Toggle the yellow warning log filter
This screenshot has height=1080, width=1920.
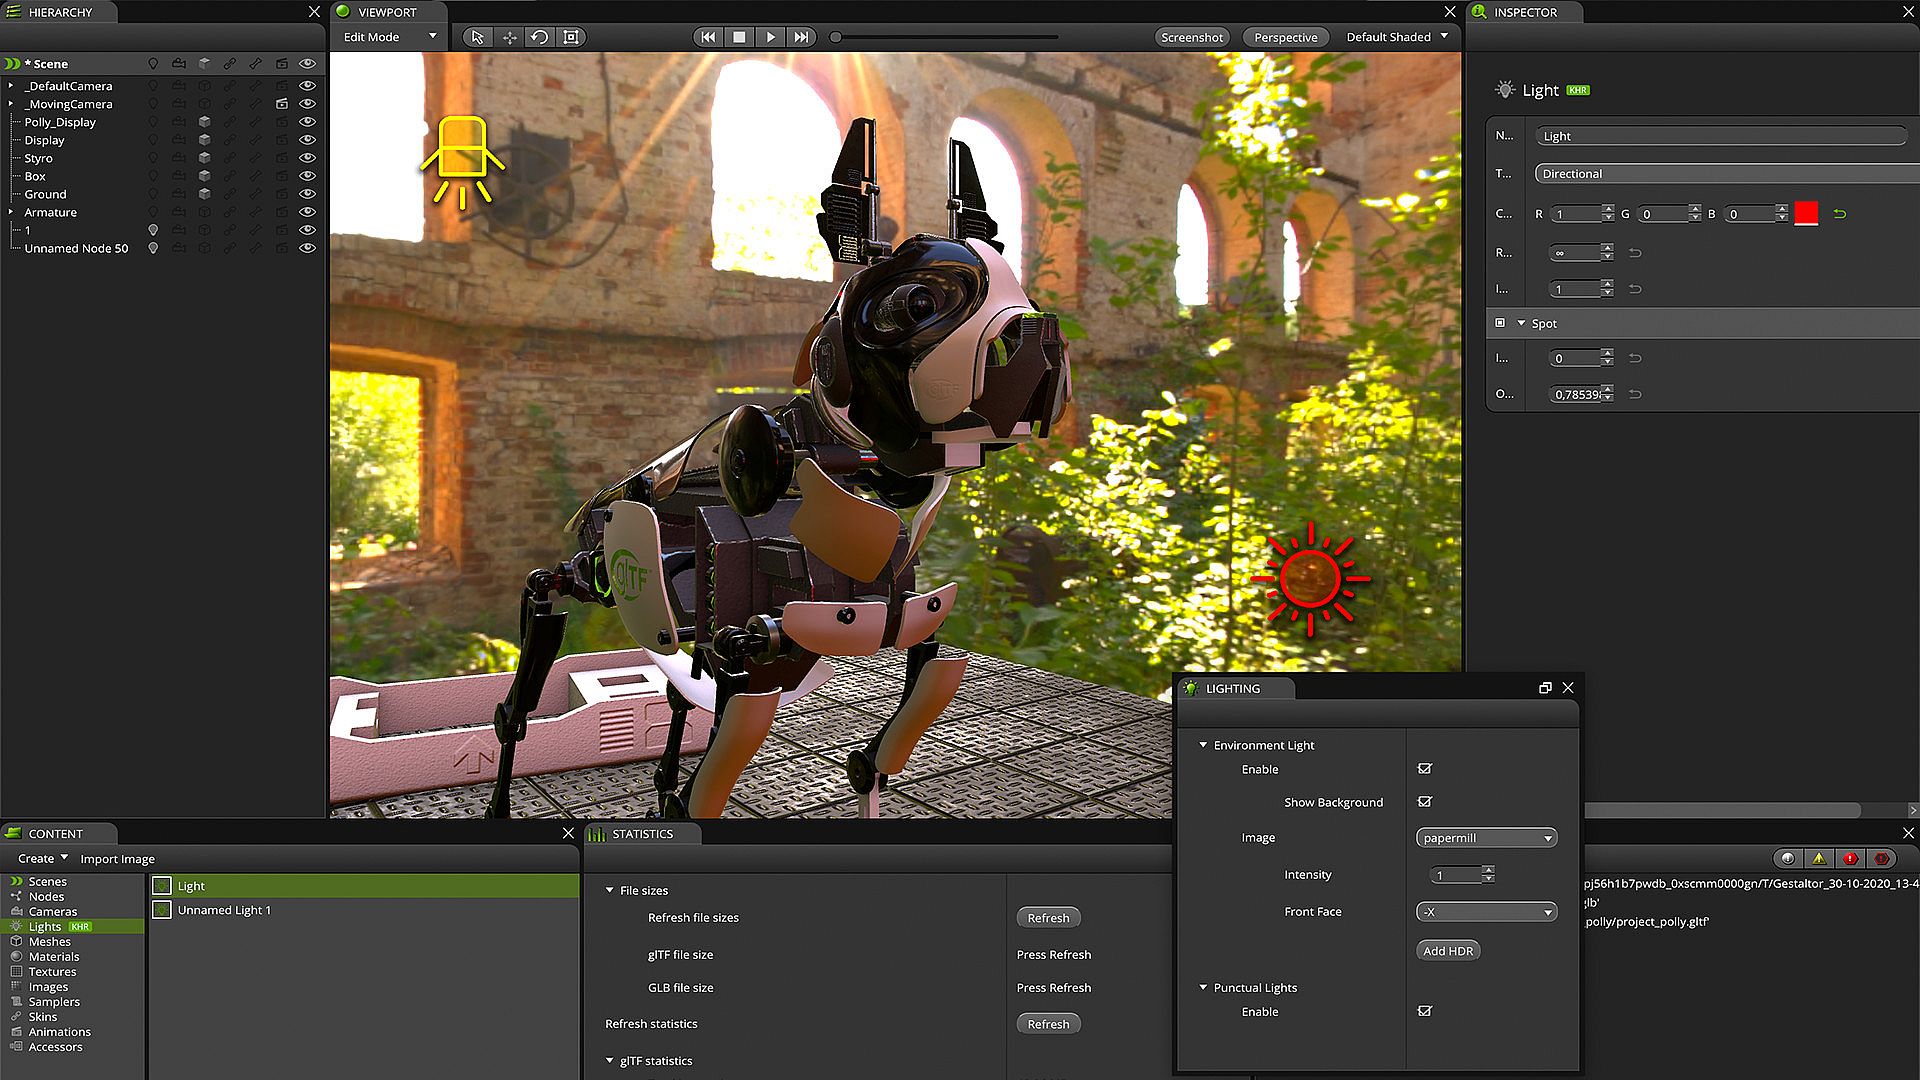tap(1819, 858)
